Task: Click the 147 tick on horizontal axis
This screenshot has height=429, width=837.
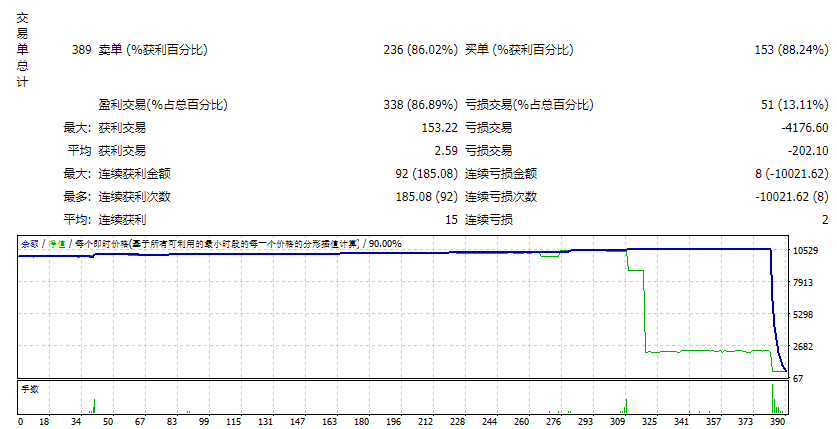Action: coord(298,422)
